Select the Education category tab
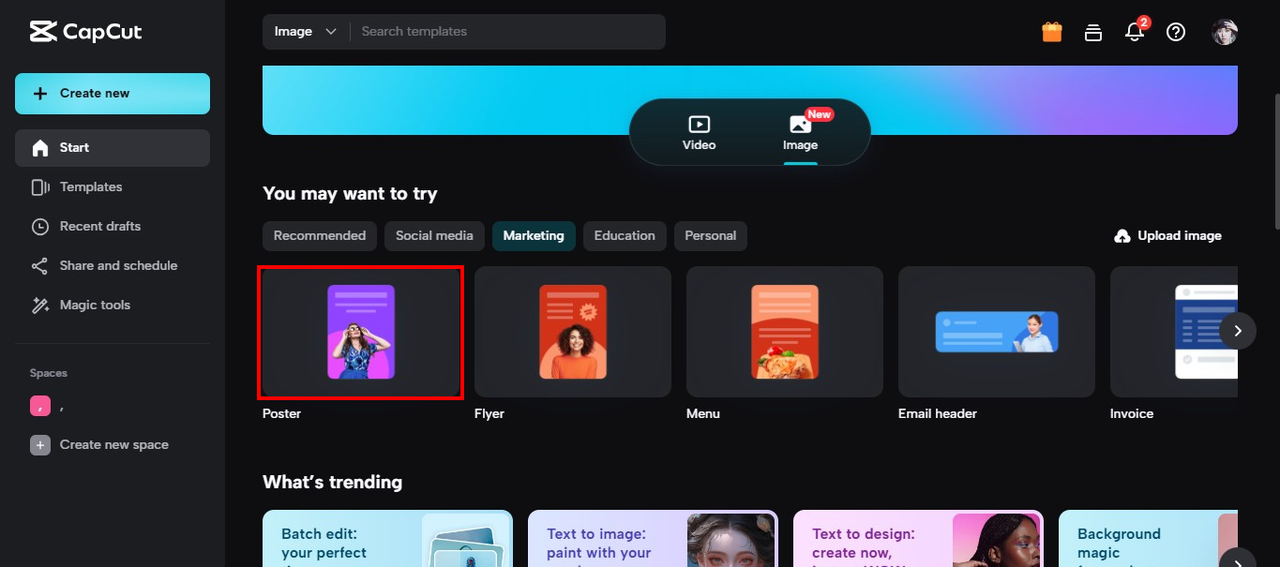This screenshot has width=1280, height=567. click(x=625, y=236)
